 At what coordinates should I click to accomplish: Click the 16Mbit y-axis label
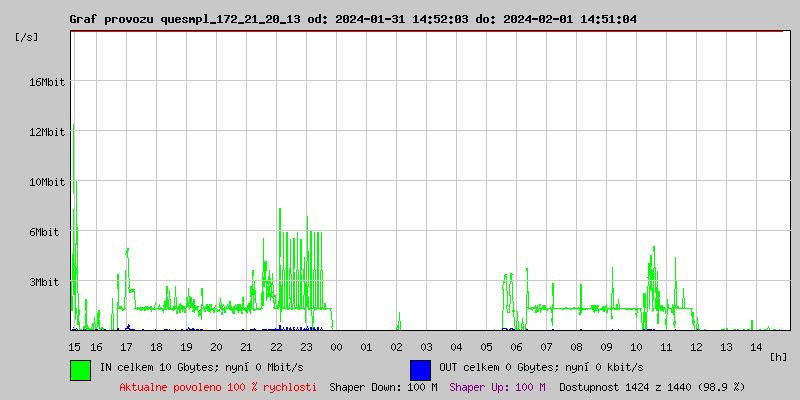pos(46,82)
